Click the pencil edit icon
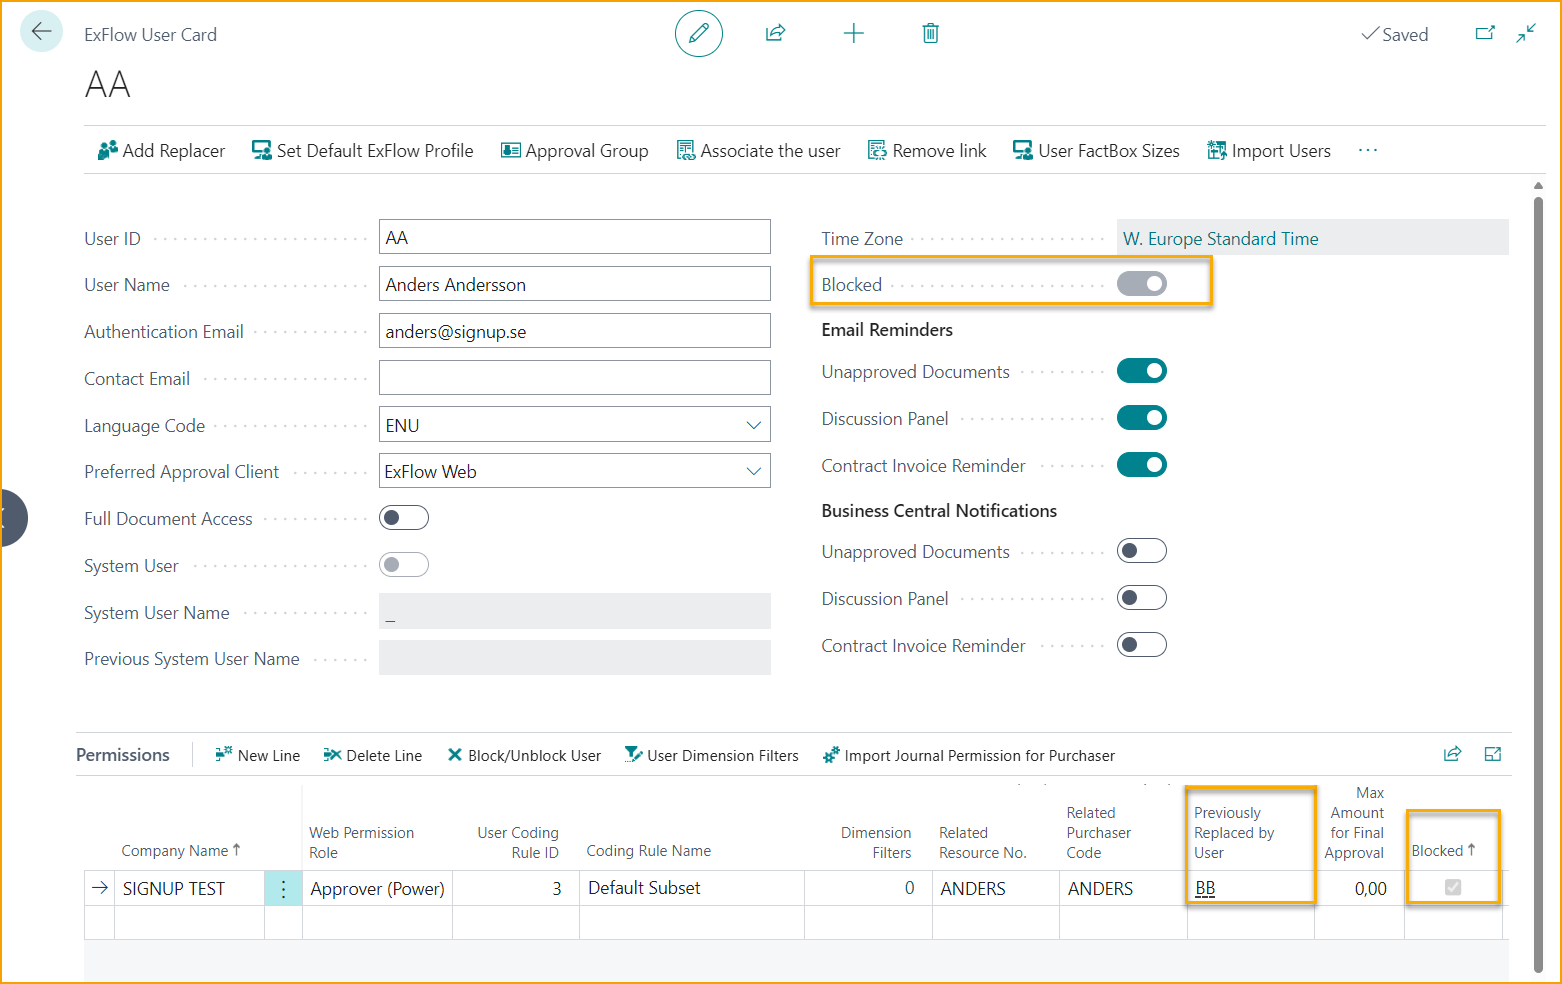The height and width of the screenshot is (984, 1562). pyautogui.click(x=698, y=33)
